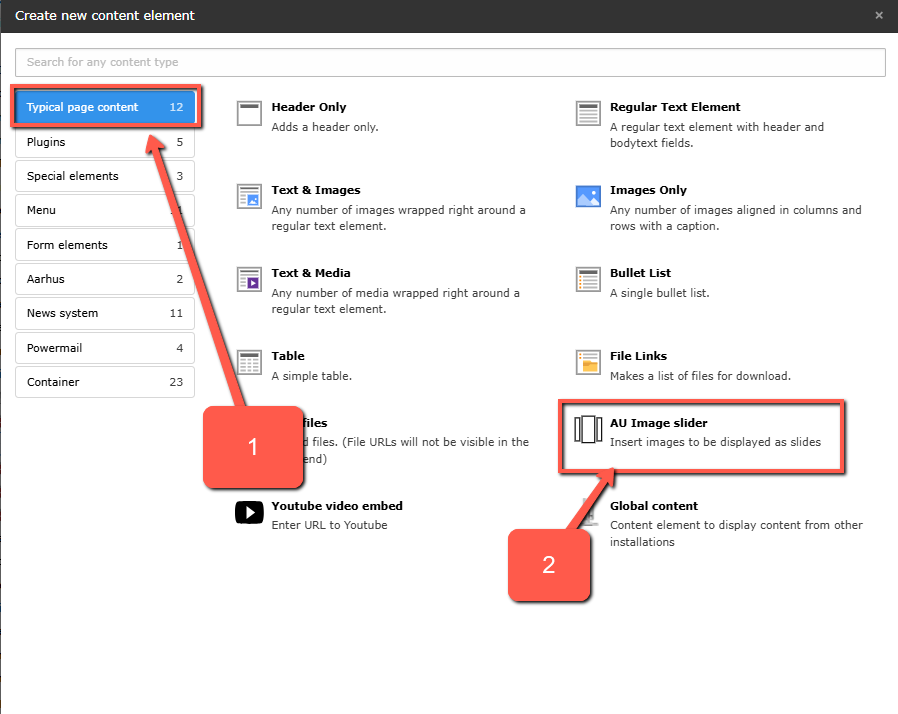Open the Form elements category
This screenshot has height=714, width=898.
tap(105, 245)
